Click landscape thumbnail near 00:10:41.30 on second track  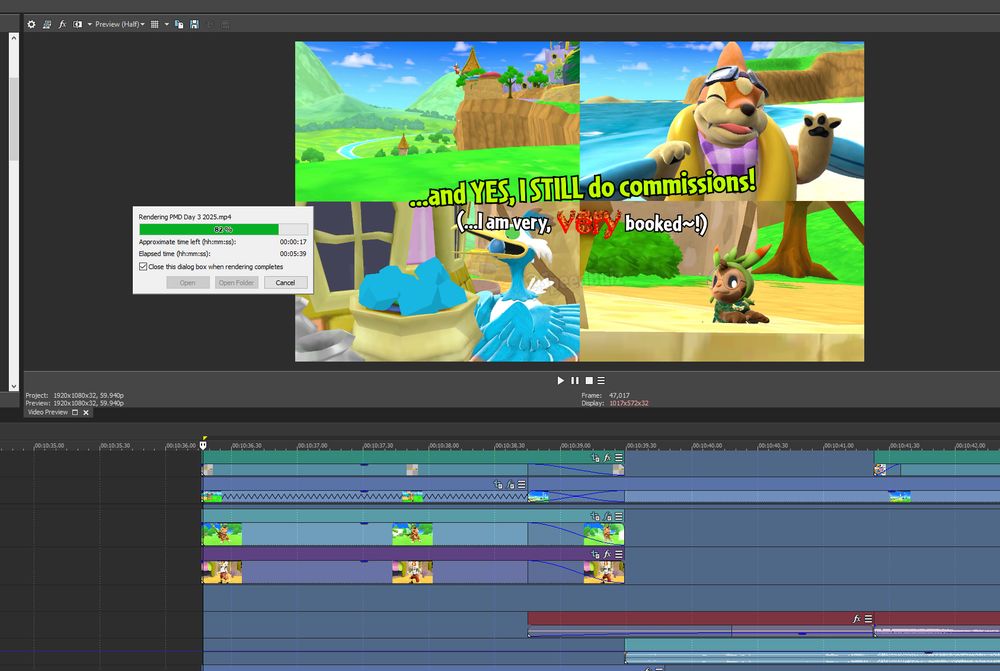click(x=899, y=496)
